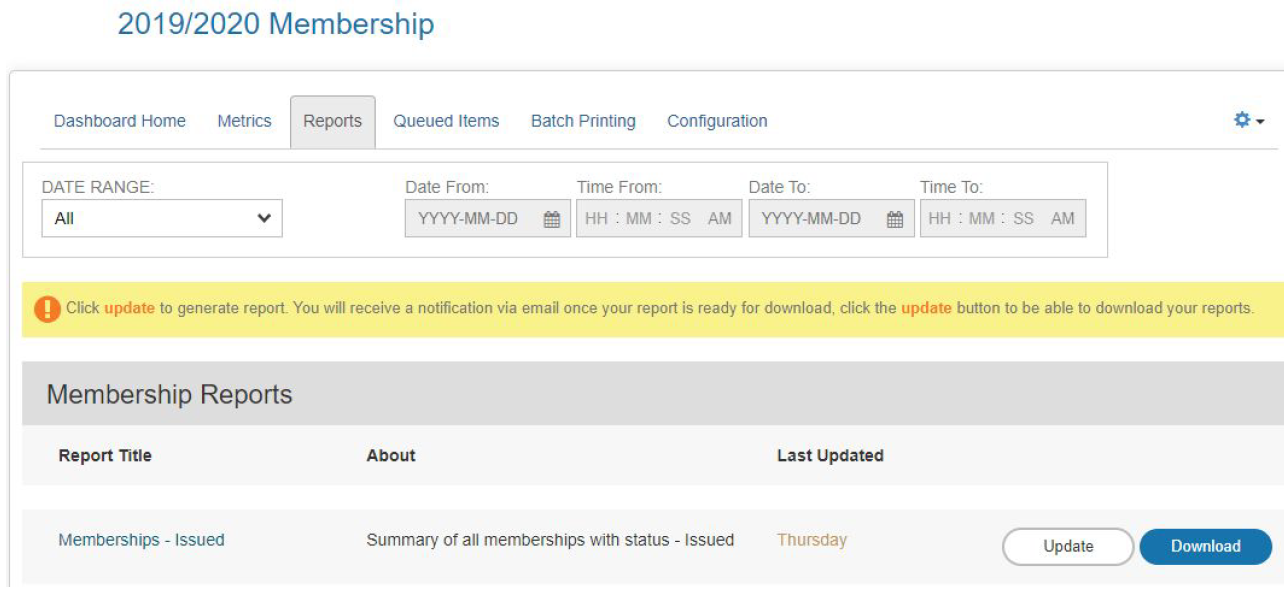The image size is (1284, 590).
Task: Select the hours segment of Time To
Action: coord(939,219)
